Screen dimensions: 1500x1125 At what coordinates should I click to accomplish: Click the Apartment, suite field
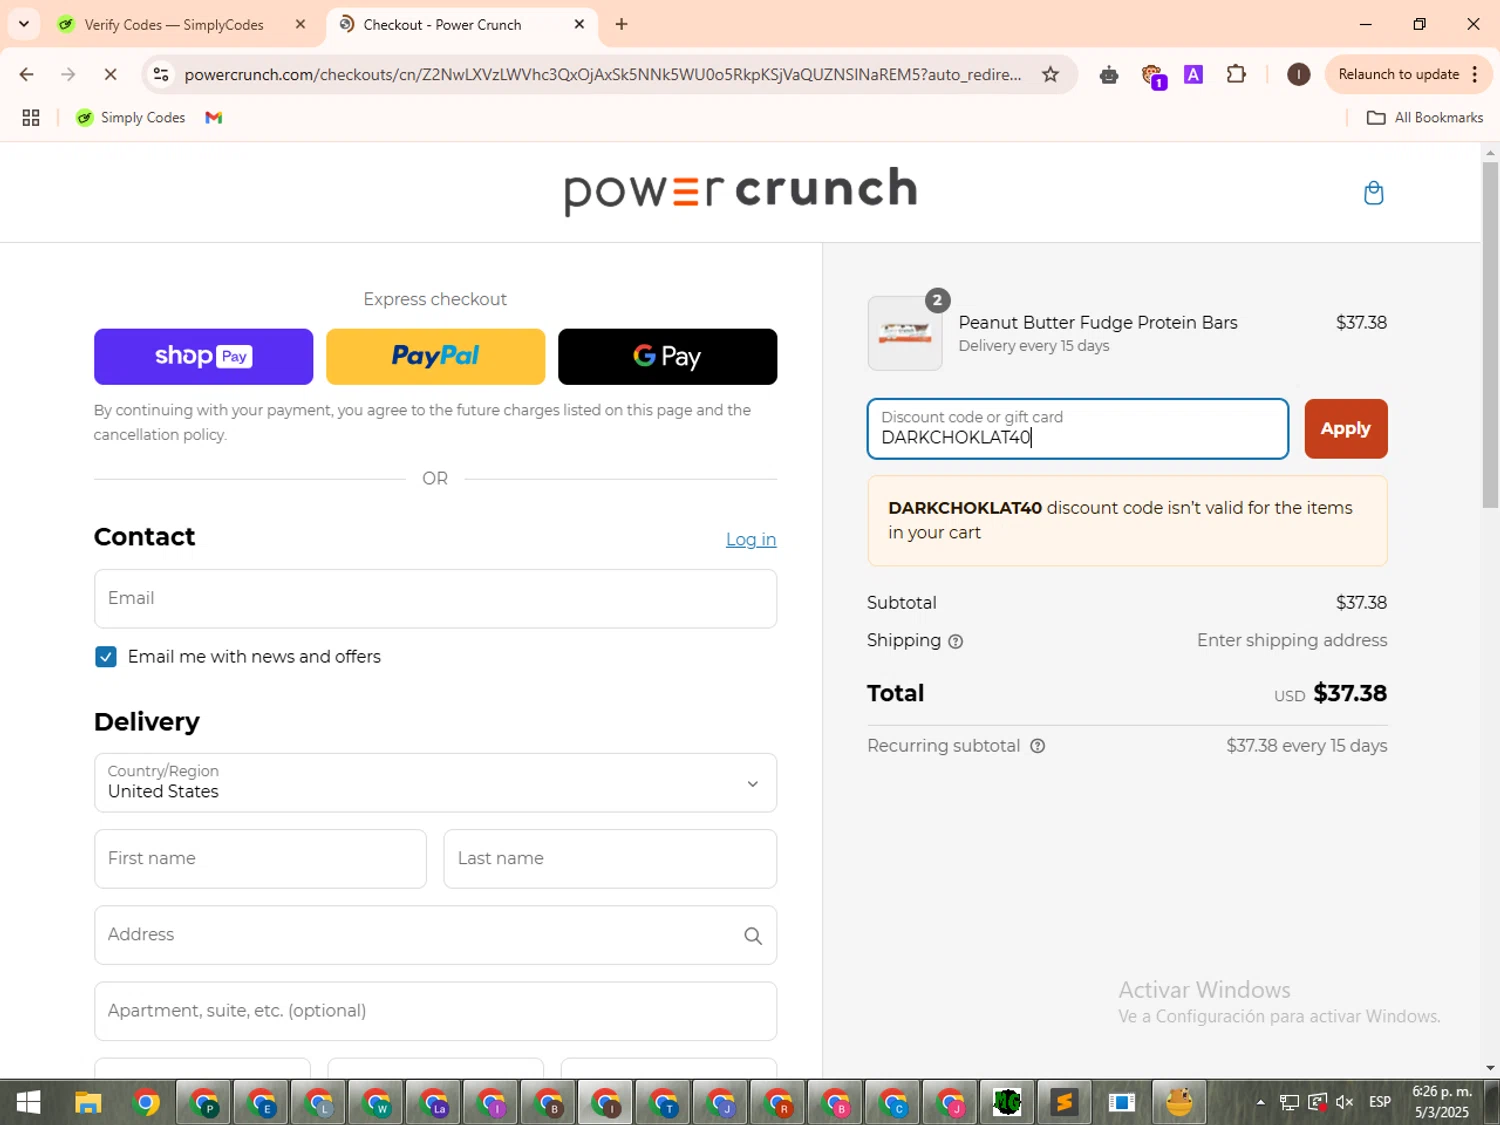[x=435, y=1011]
